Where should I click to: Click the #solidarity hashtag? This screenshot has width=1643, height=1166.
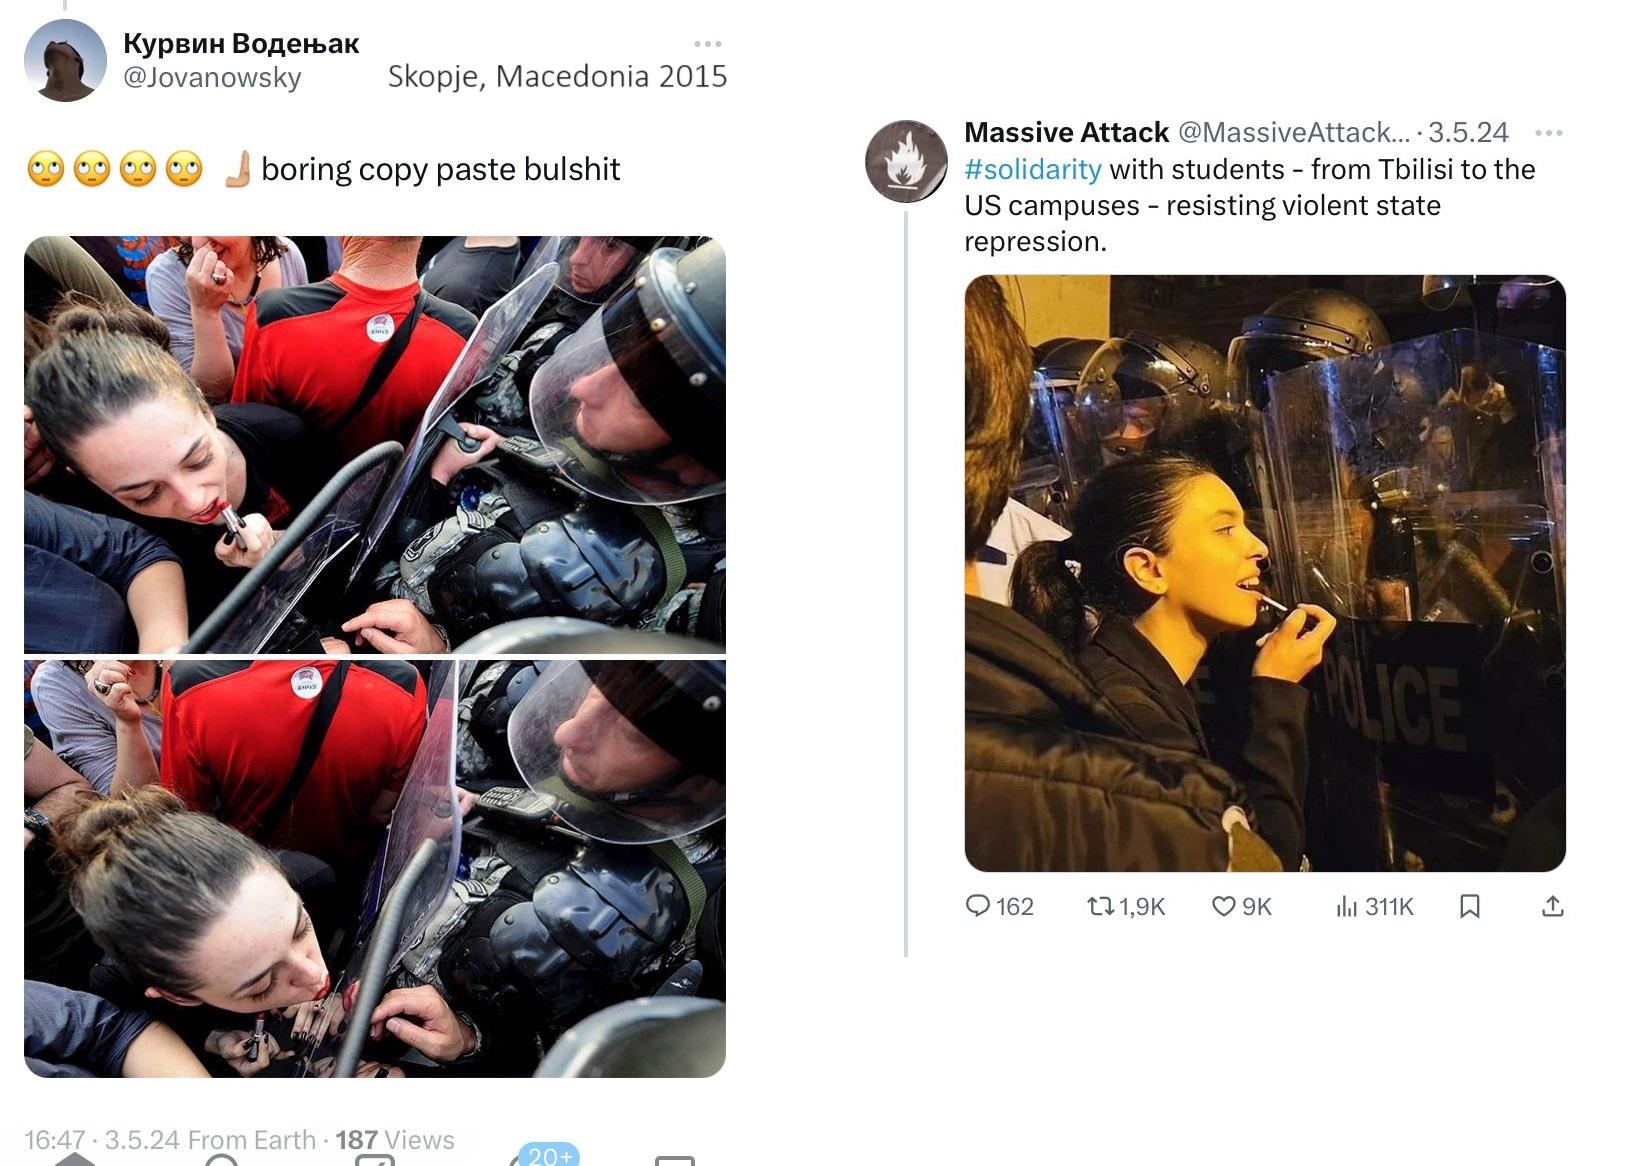point(1032,169)
